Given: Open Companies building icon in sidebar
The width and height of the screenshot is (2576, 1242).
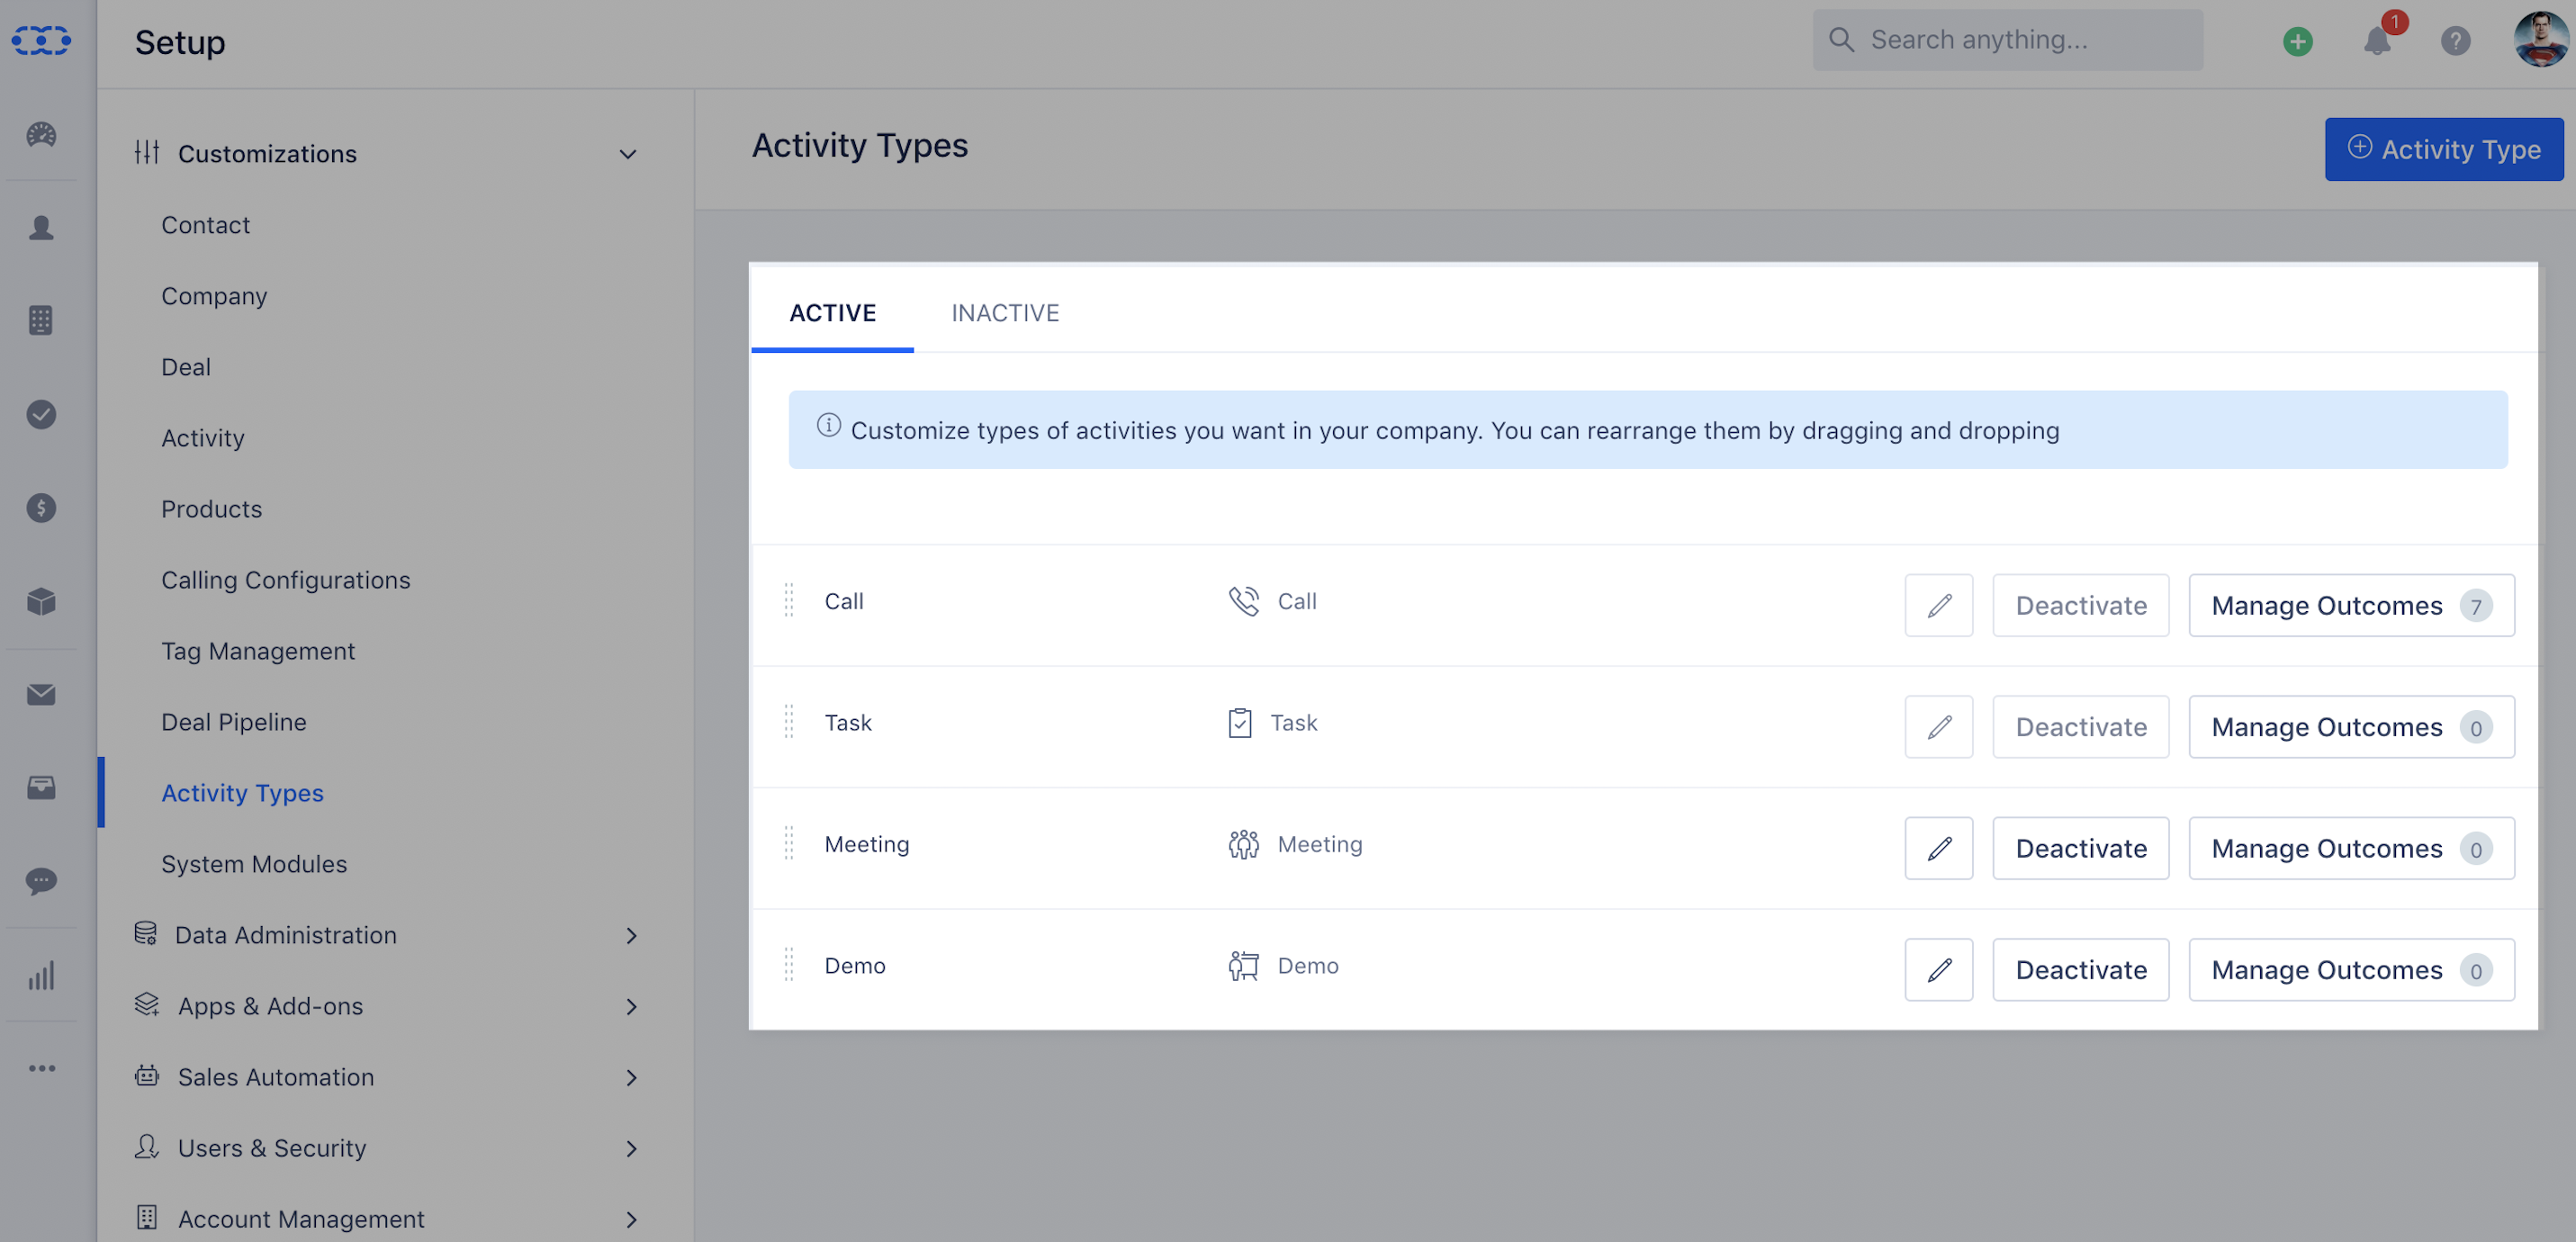Looking at the screenshot, I should 41,320.
